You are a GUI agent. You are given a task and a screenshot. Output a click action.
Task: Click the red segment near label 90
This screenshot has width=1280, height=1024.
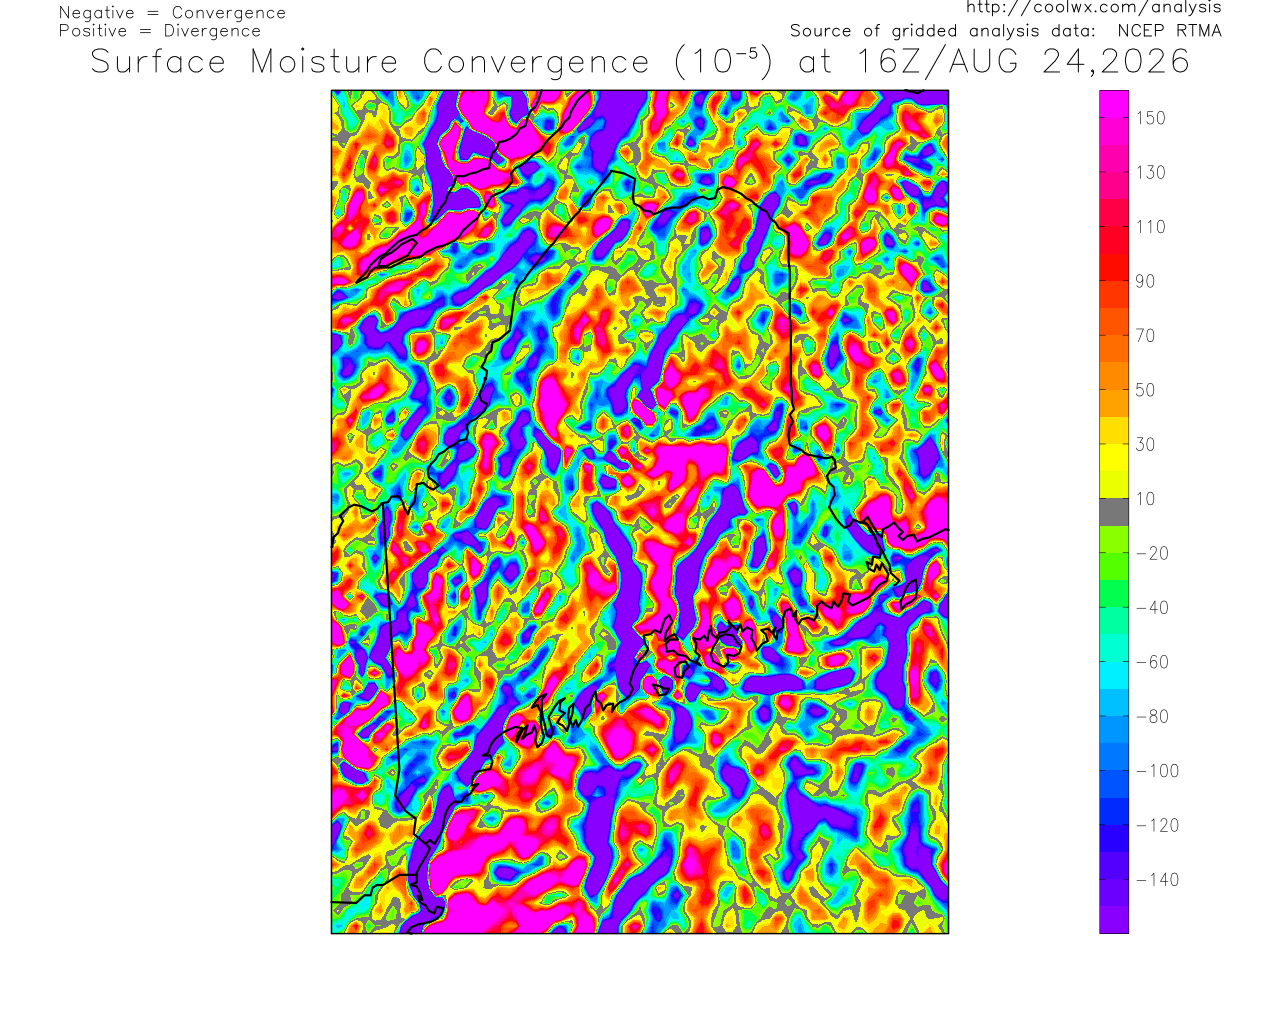pyautogui.click(x=1114, y=267)
